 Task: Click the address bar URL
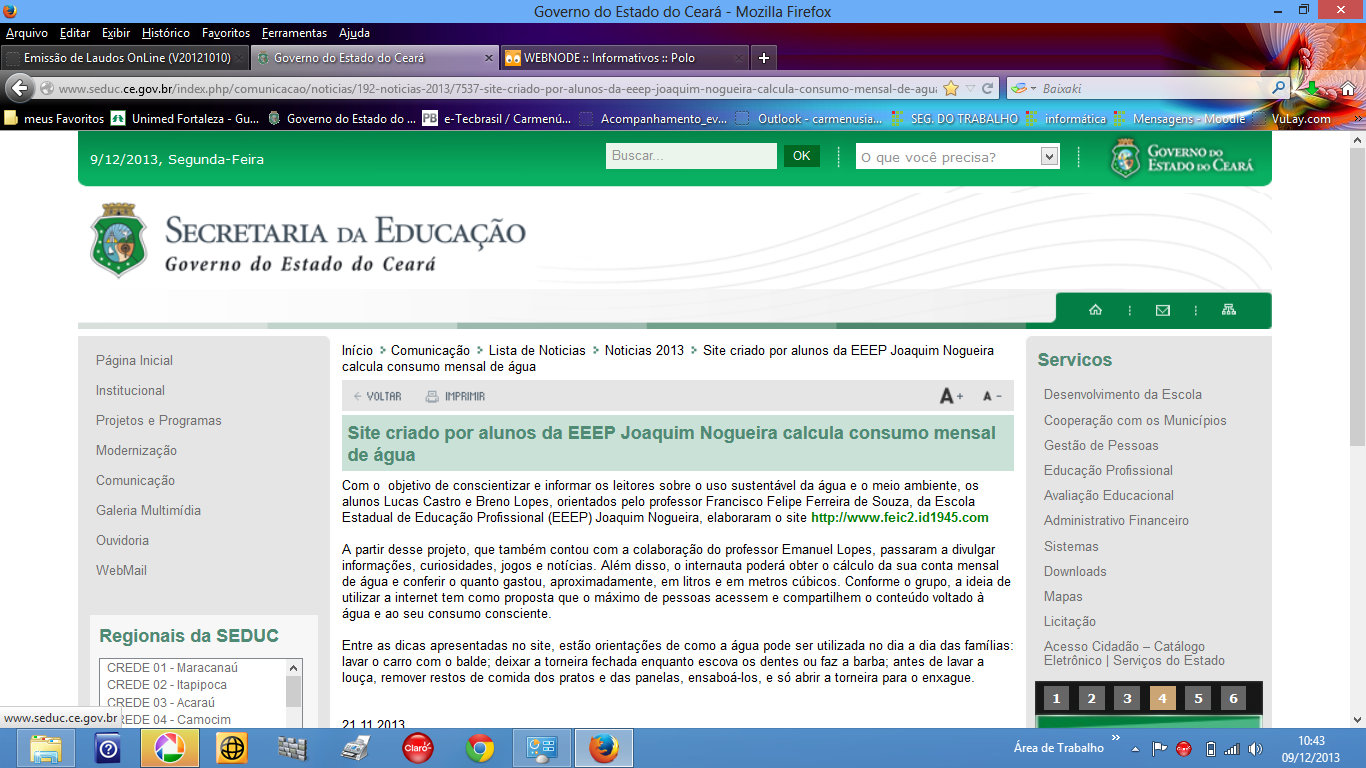pyautogui.click(x=497, y=88)
